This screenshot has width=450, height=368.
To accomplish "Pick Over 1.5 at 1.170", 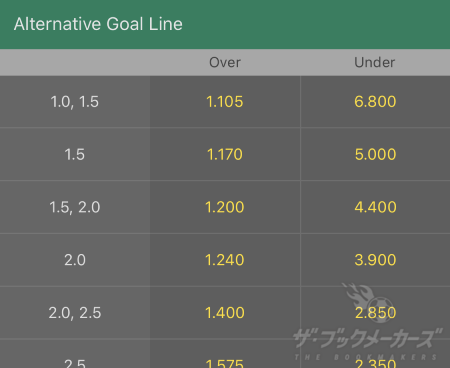I will (x=225, y=154).
